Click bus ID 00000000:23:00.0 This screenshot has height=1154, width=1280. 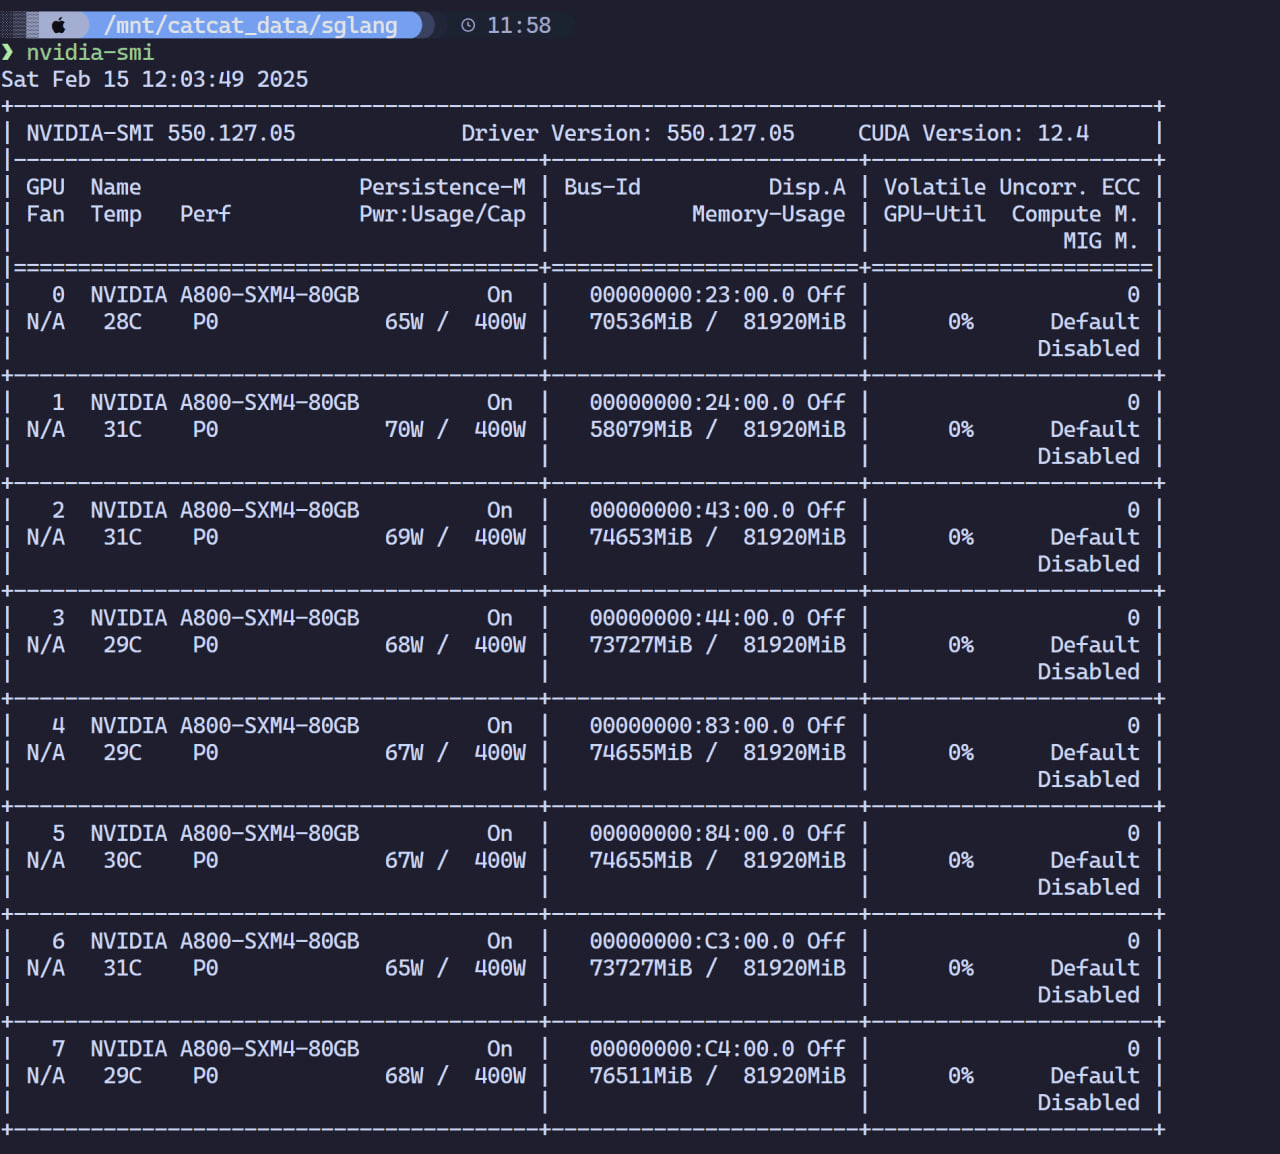point(692,295)
